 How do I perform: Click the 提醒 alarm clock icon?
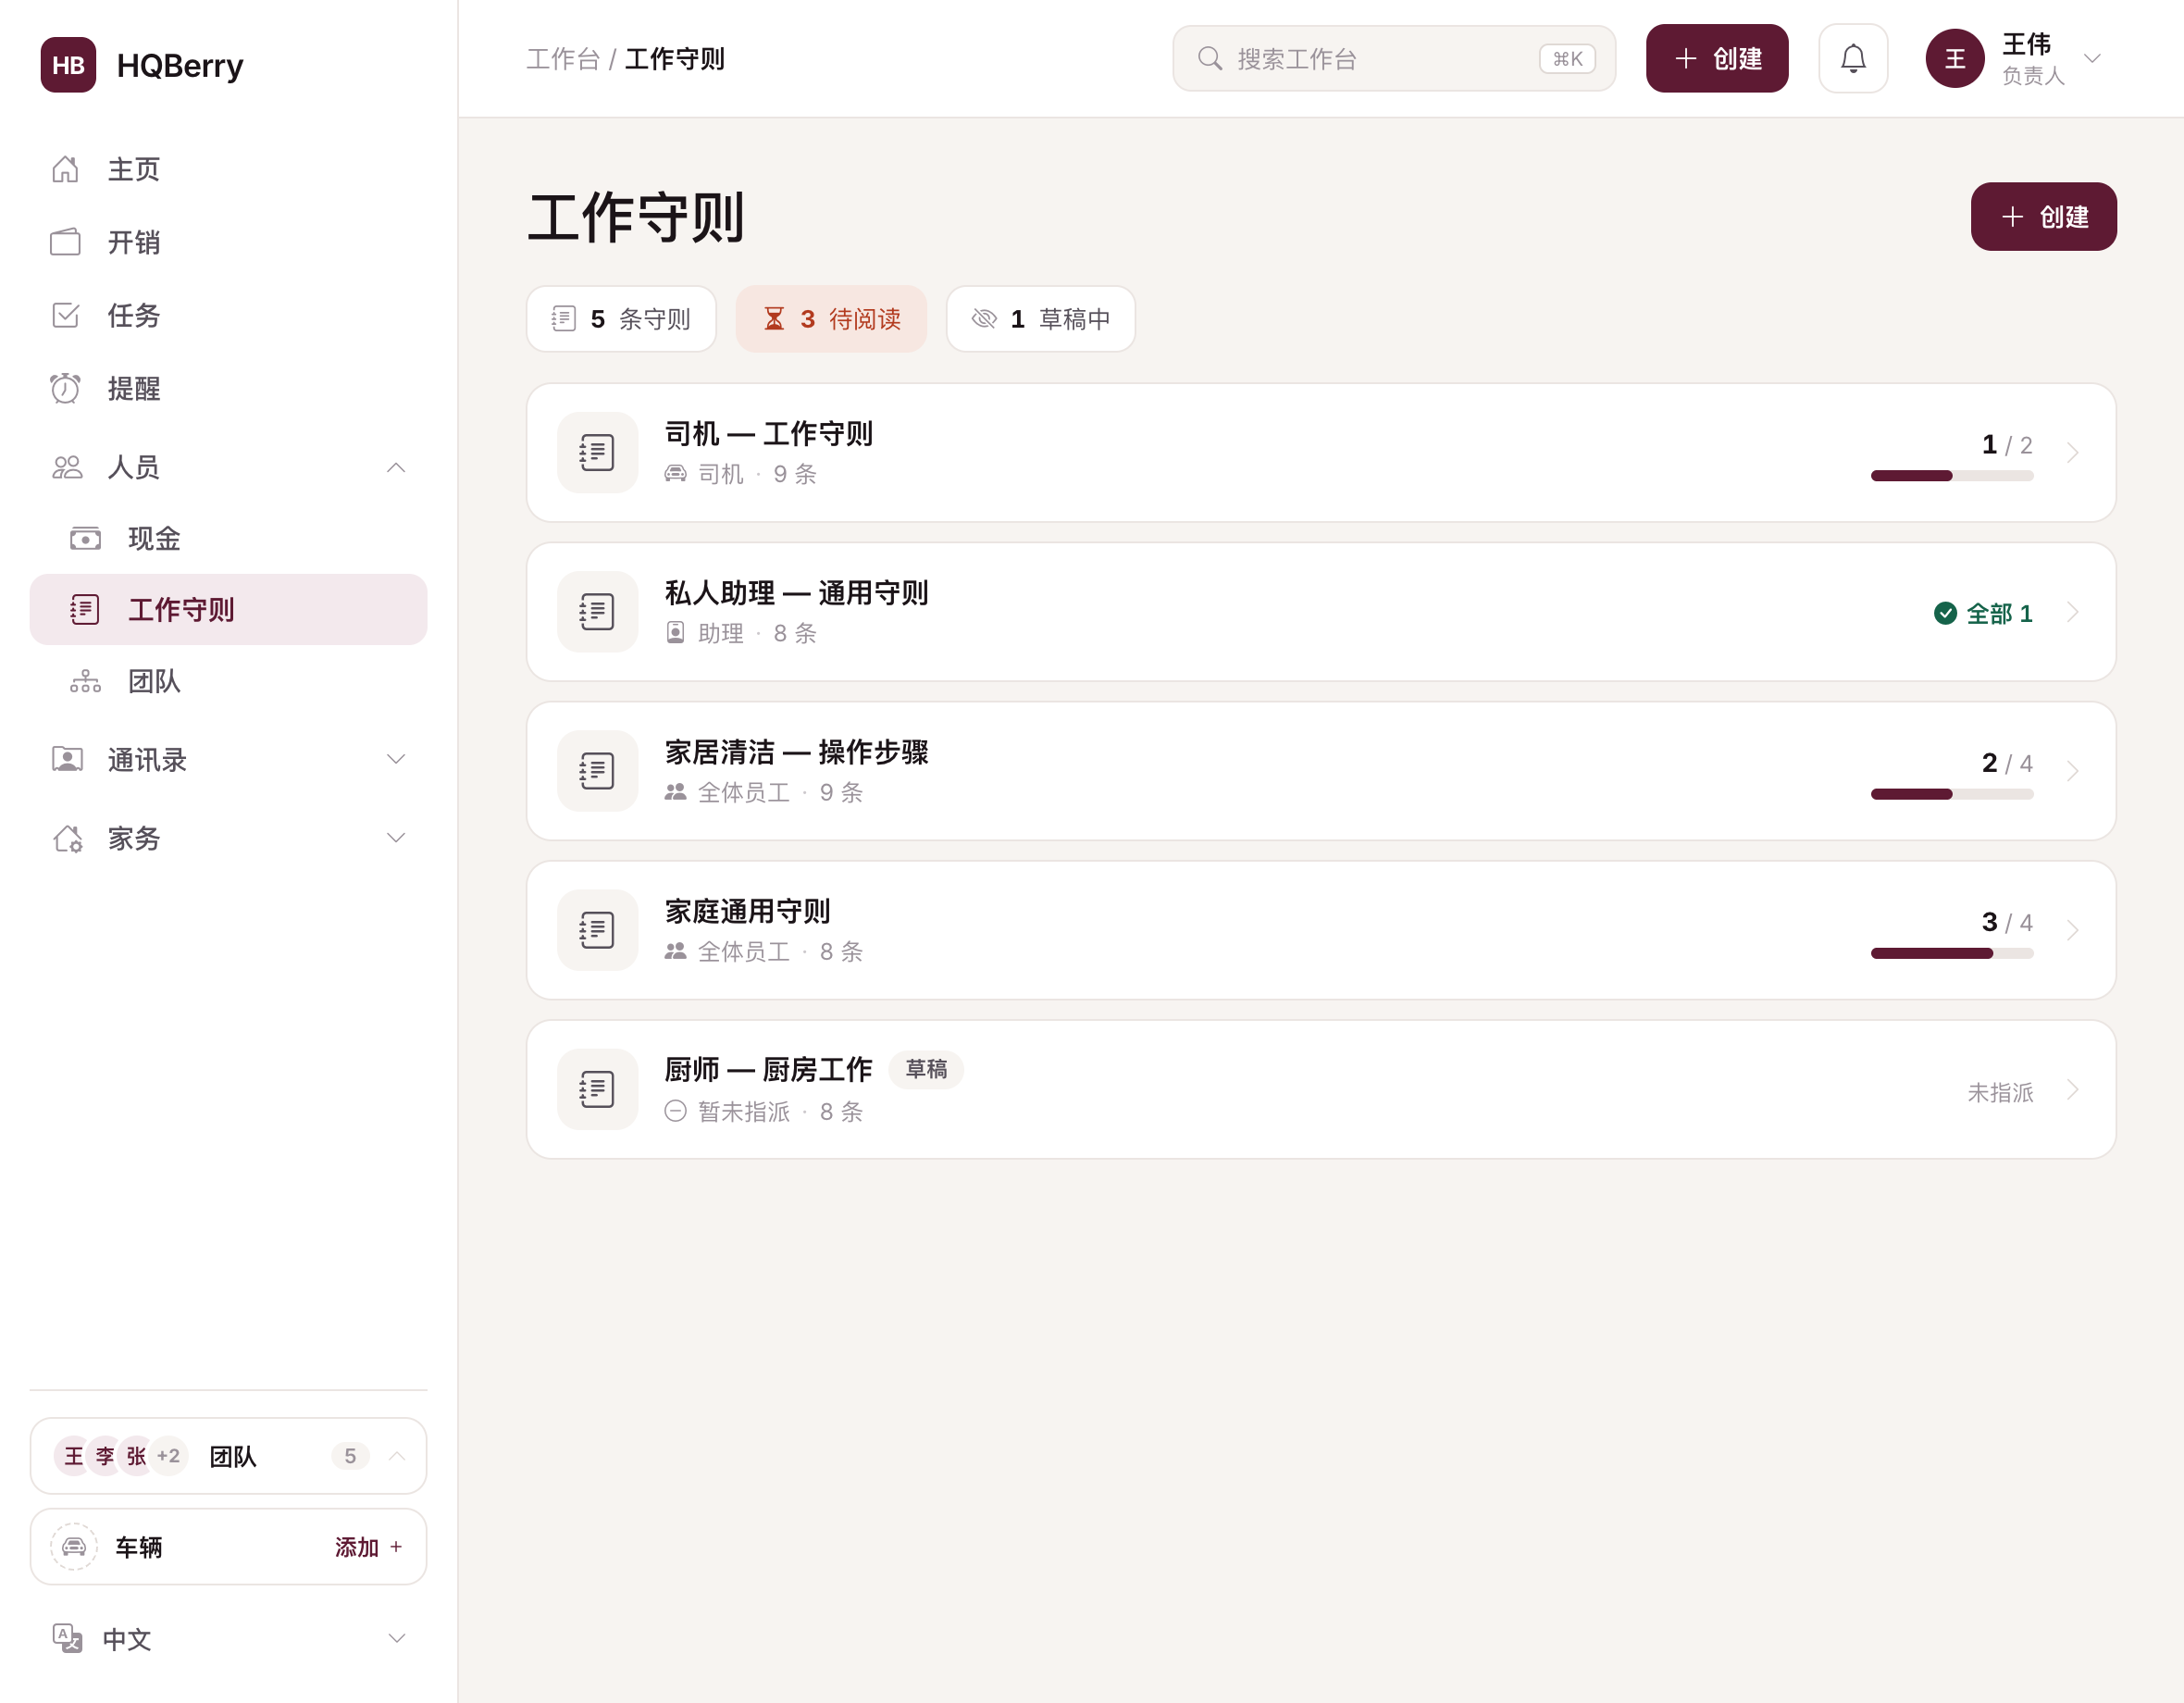click(x=66, y=388)
